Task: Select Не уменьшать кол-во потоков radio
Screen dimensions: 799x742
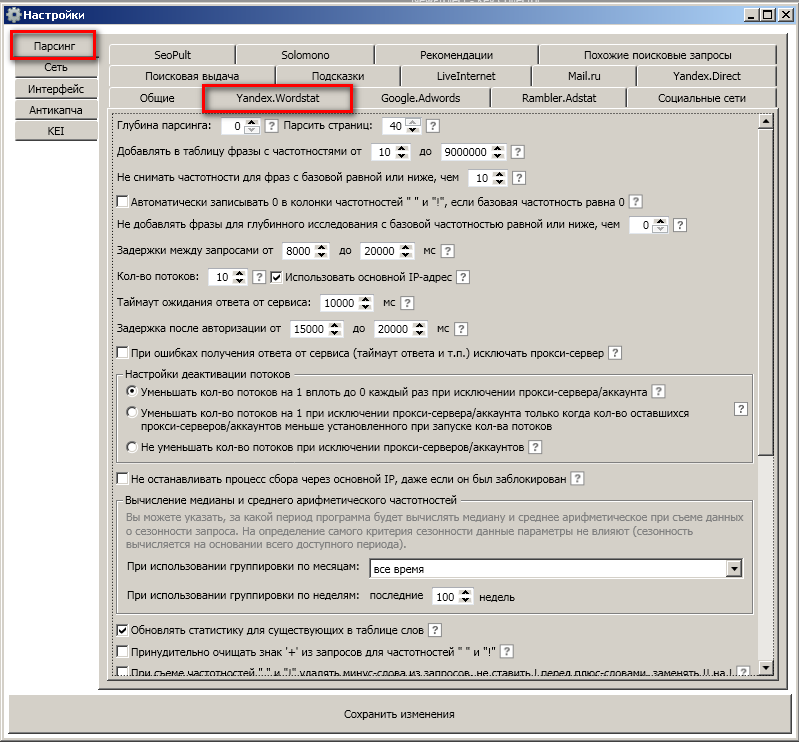Action: (x=132, y=447)
